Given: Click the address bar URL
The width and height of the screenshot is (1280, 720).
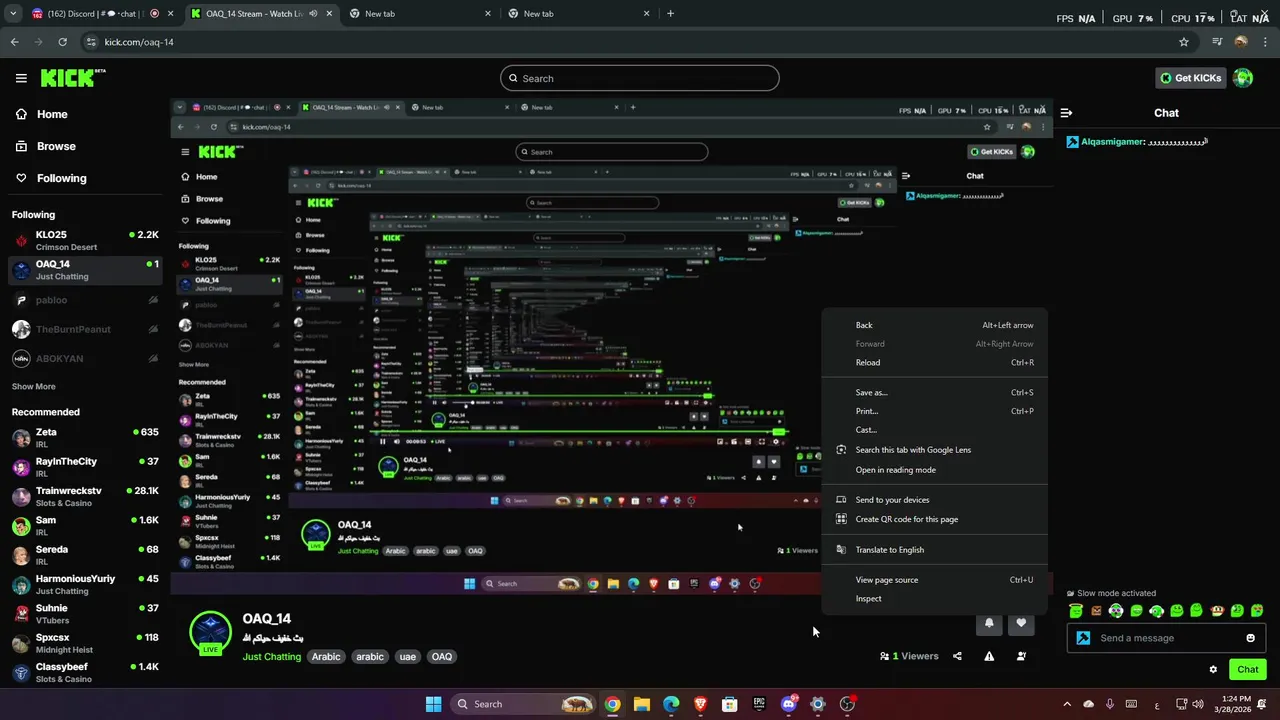Looking at the screenshot, I should click(x=139, y=42).
